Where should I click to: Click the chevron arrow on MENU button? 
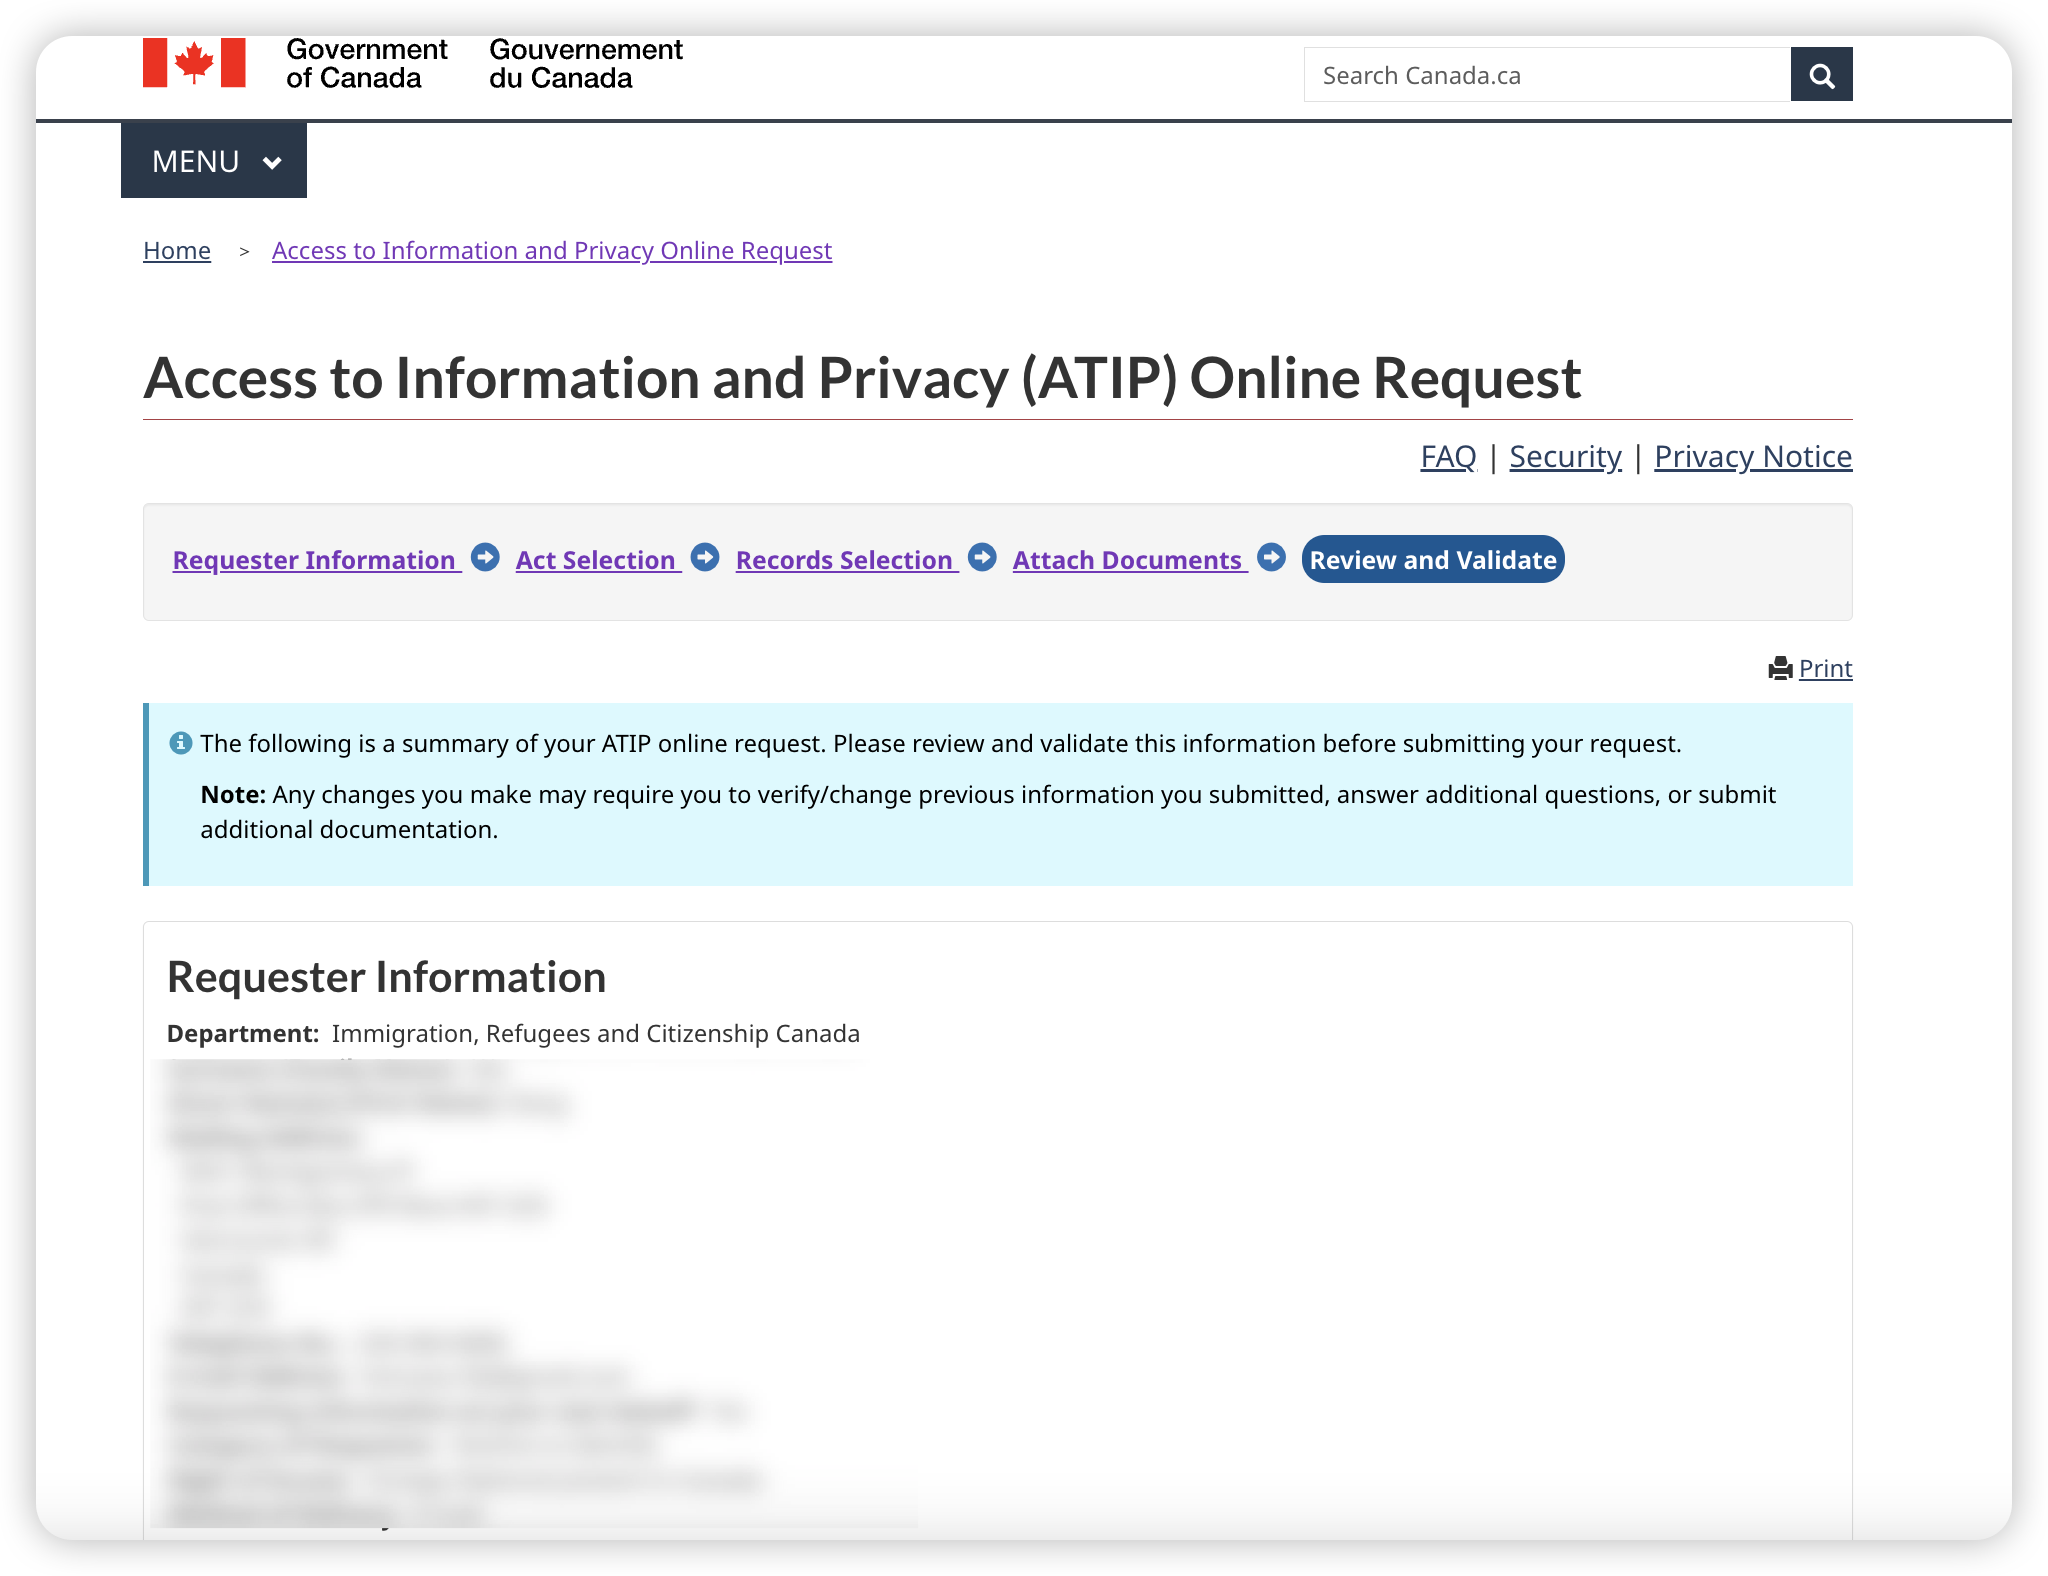click(x=271, y=163)
